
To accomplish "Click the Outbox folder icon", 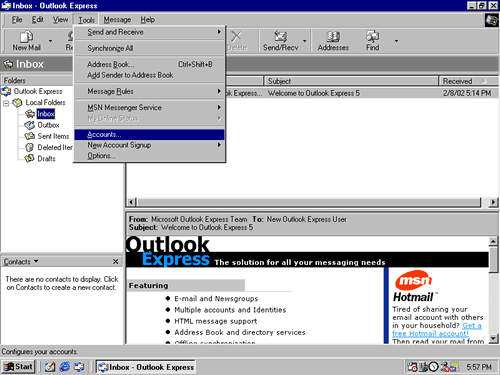I will click(x=30, y=125).
